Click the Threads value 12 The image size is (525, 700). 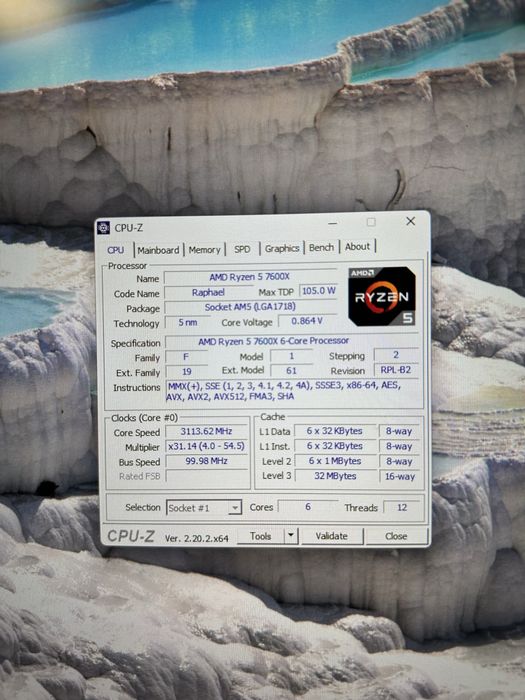[x=402, y=508]
